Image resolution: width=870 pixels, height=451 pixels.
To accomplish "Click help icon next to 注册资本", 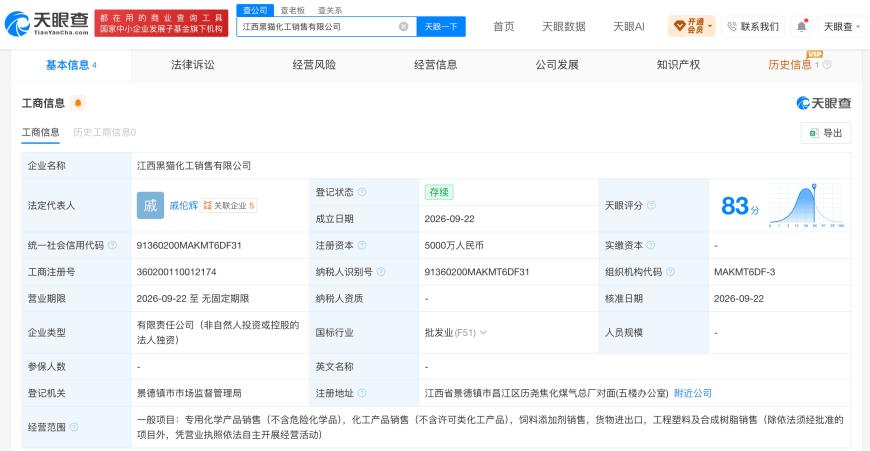I will tap(362, 245).
